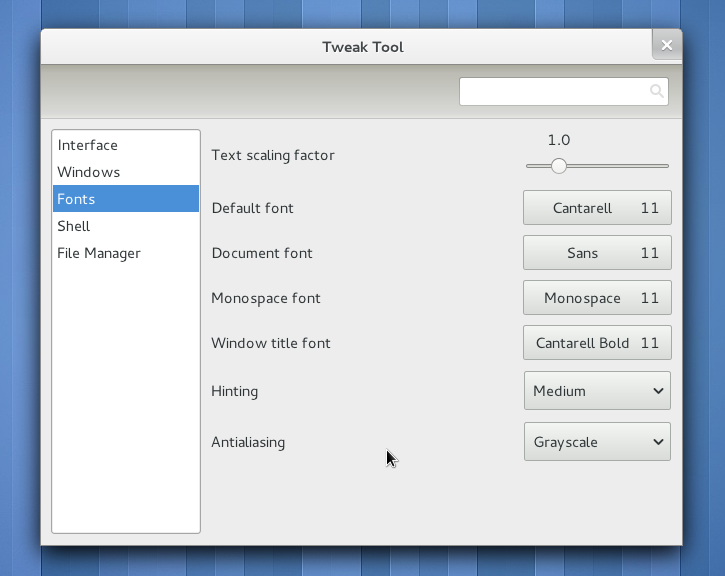
Task: Open the Antialiasing Grayscale dropdown
Action: (x=597, y=442)
